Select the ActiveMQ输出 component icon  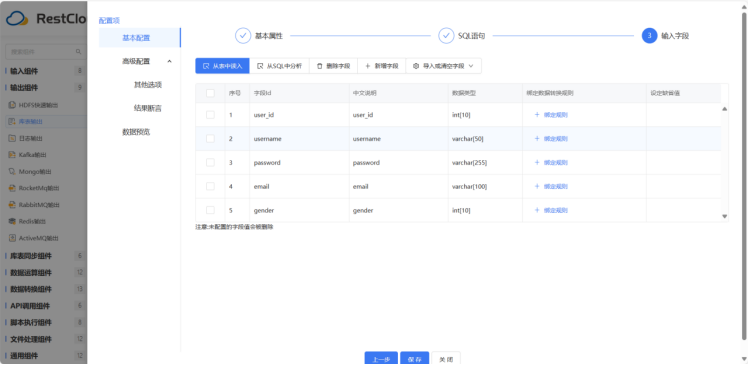13,238
